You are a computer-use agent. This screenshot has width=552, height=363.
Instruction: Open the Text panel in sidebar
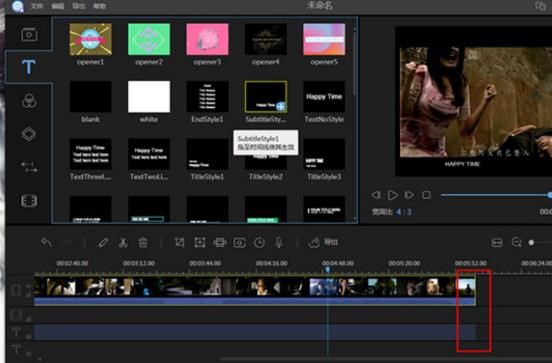pyautogui.click(x=29, y=67)
